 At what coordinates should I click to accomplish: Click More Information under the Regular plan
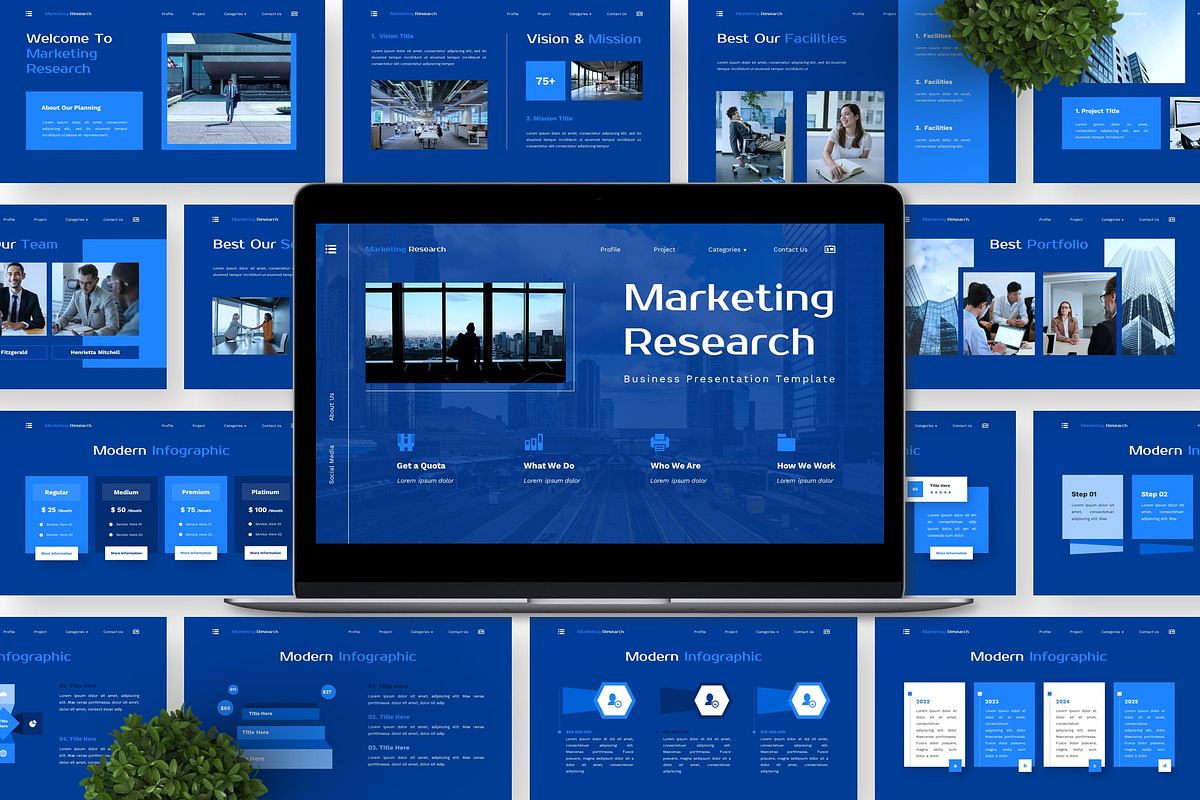point(56,552)
